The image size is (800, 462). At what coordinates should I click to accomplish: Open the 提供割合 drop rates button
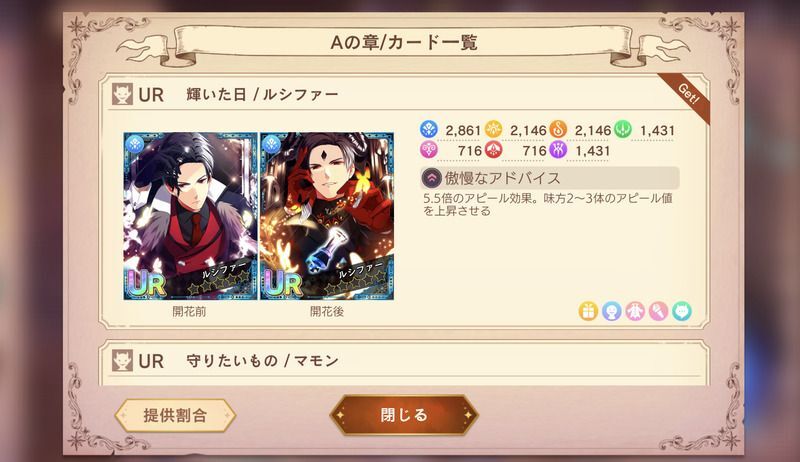(x=175, y=415)
